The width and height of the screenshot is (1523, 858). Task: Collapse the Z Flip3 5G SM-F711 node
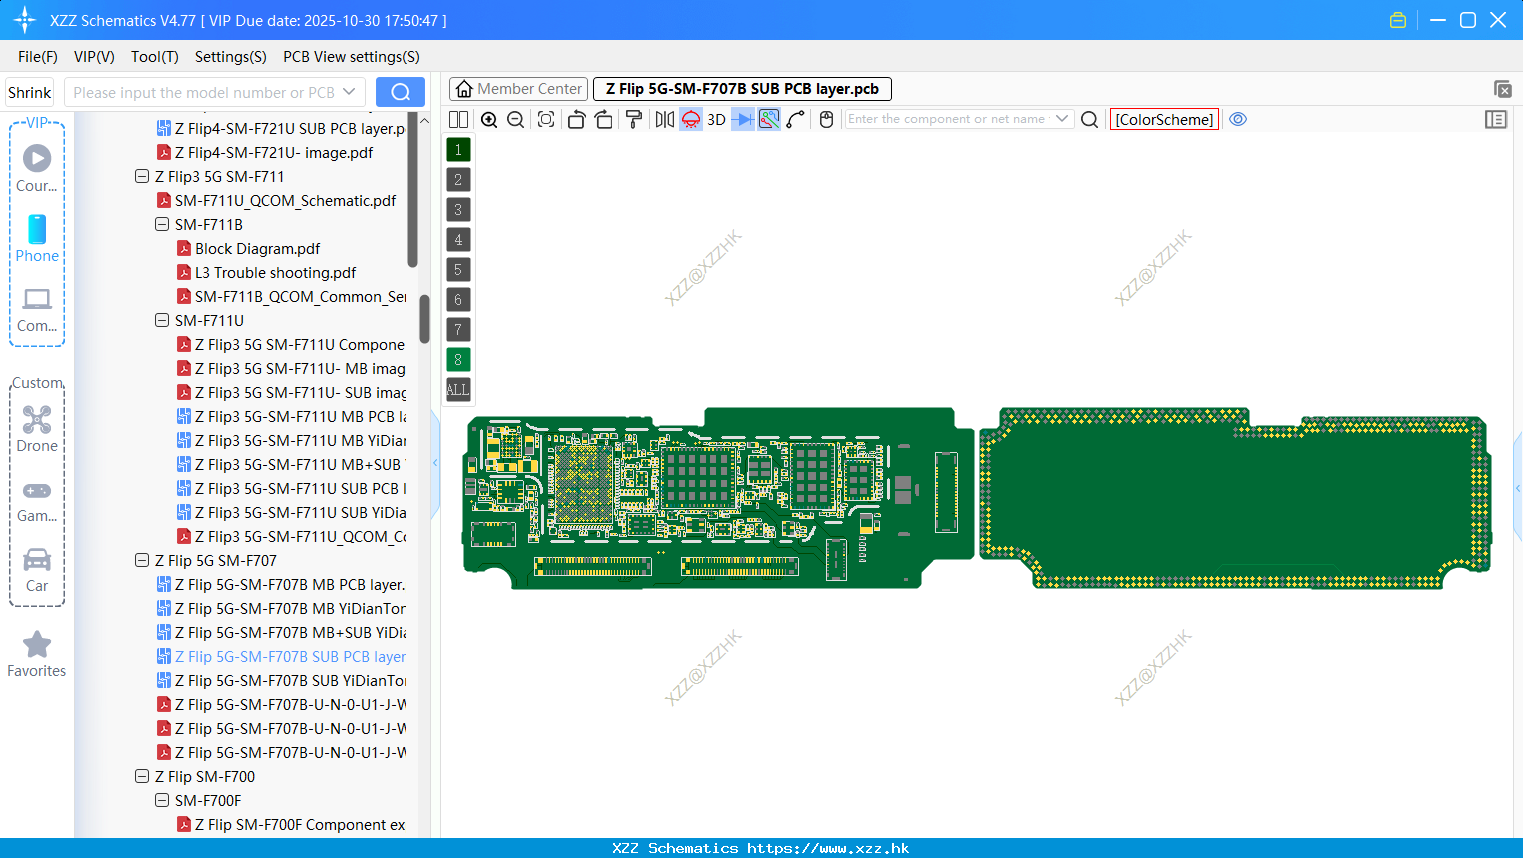click(x=141, y=176)
